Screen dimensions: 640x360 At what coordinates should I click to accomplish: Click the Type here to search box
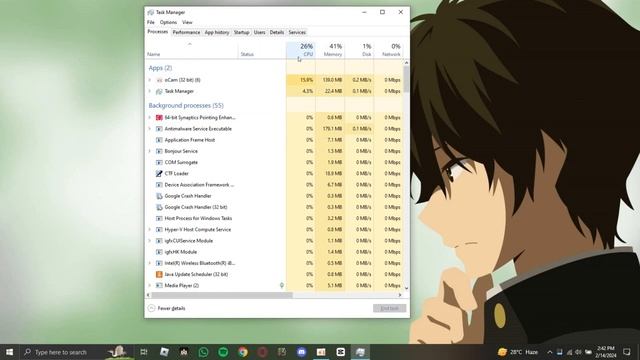[x=76, y=352]
